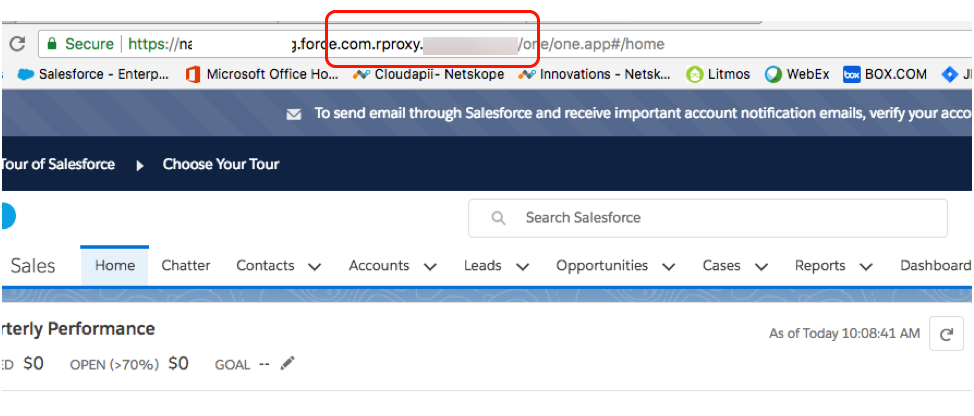Expand the Opportunities dropdown chevron
This screenshot has width=974, height=416.
point(668,267)
